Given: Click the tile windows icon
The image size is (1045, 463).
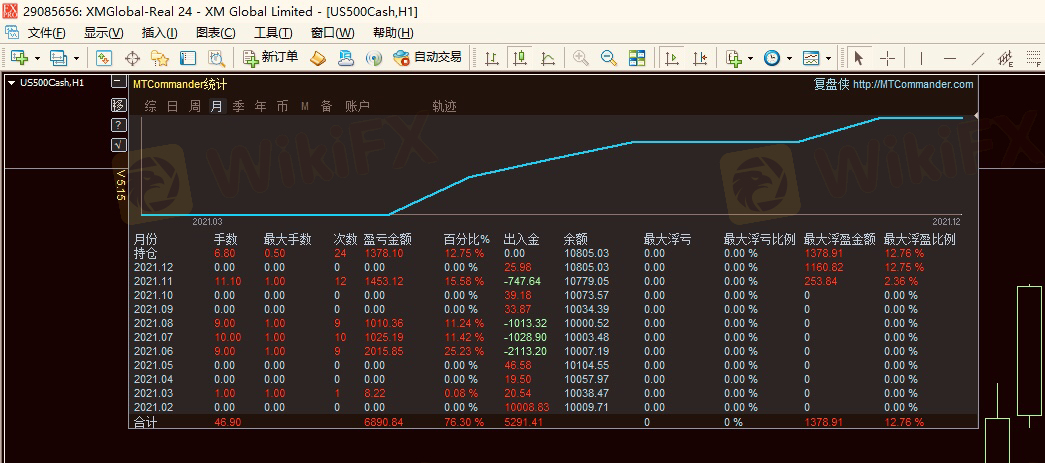Looking at the screenshot, I should click(637, 58).
